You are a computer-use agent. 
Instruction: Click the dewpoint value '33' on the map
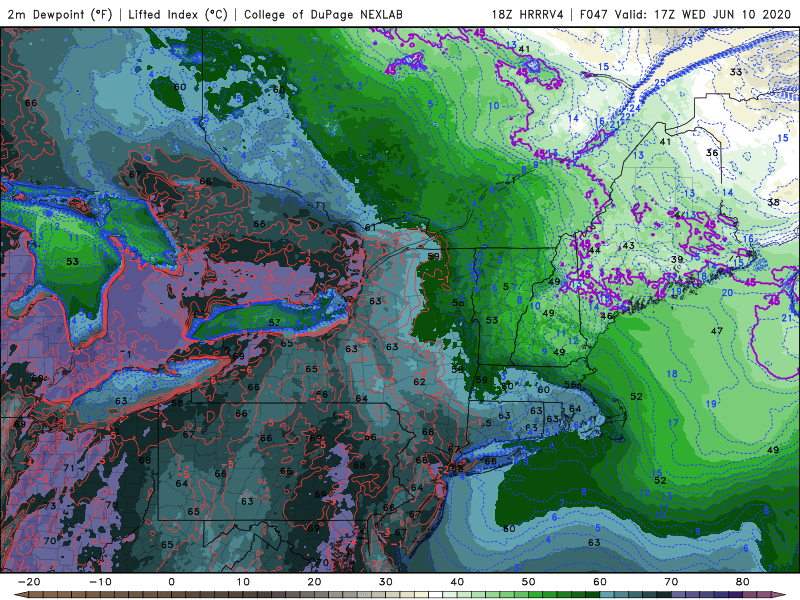[x=736, y=72]
